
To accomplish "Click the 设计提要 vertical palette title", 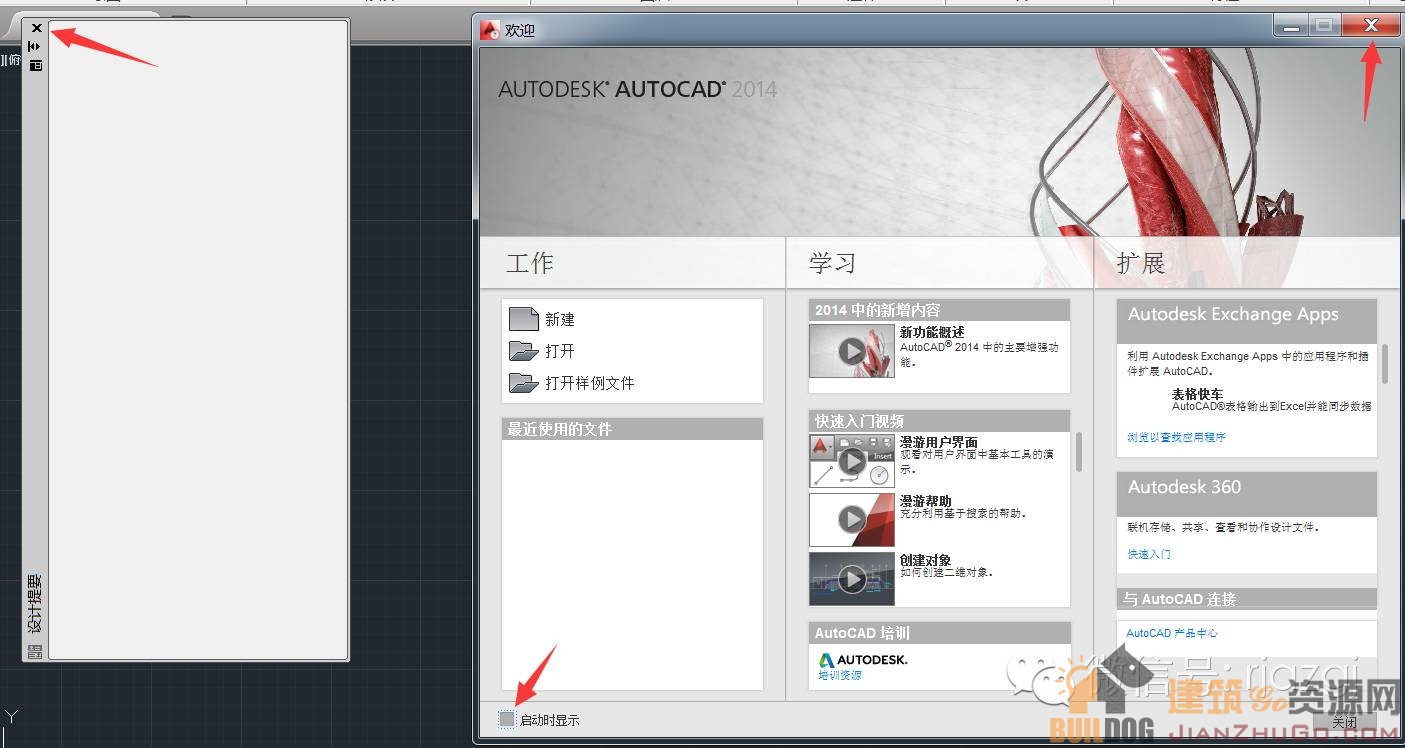I will [36, 604].
